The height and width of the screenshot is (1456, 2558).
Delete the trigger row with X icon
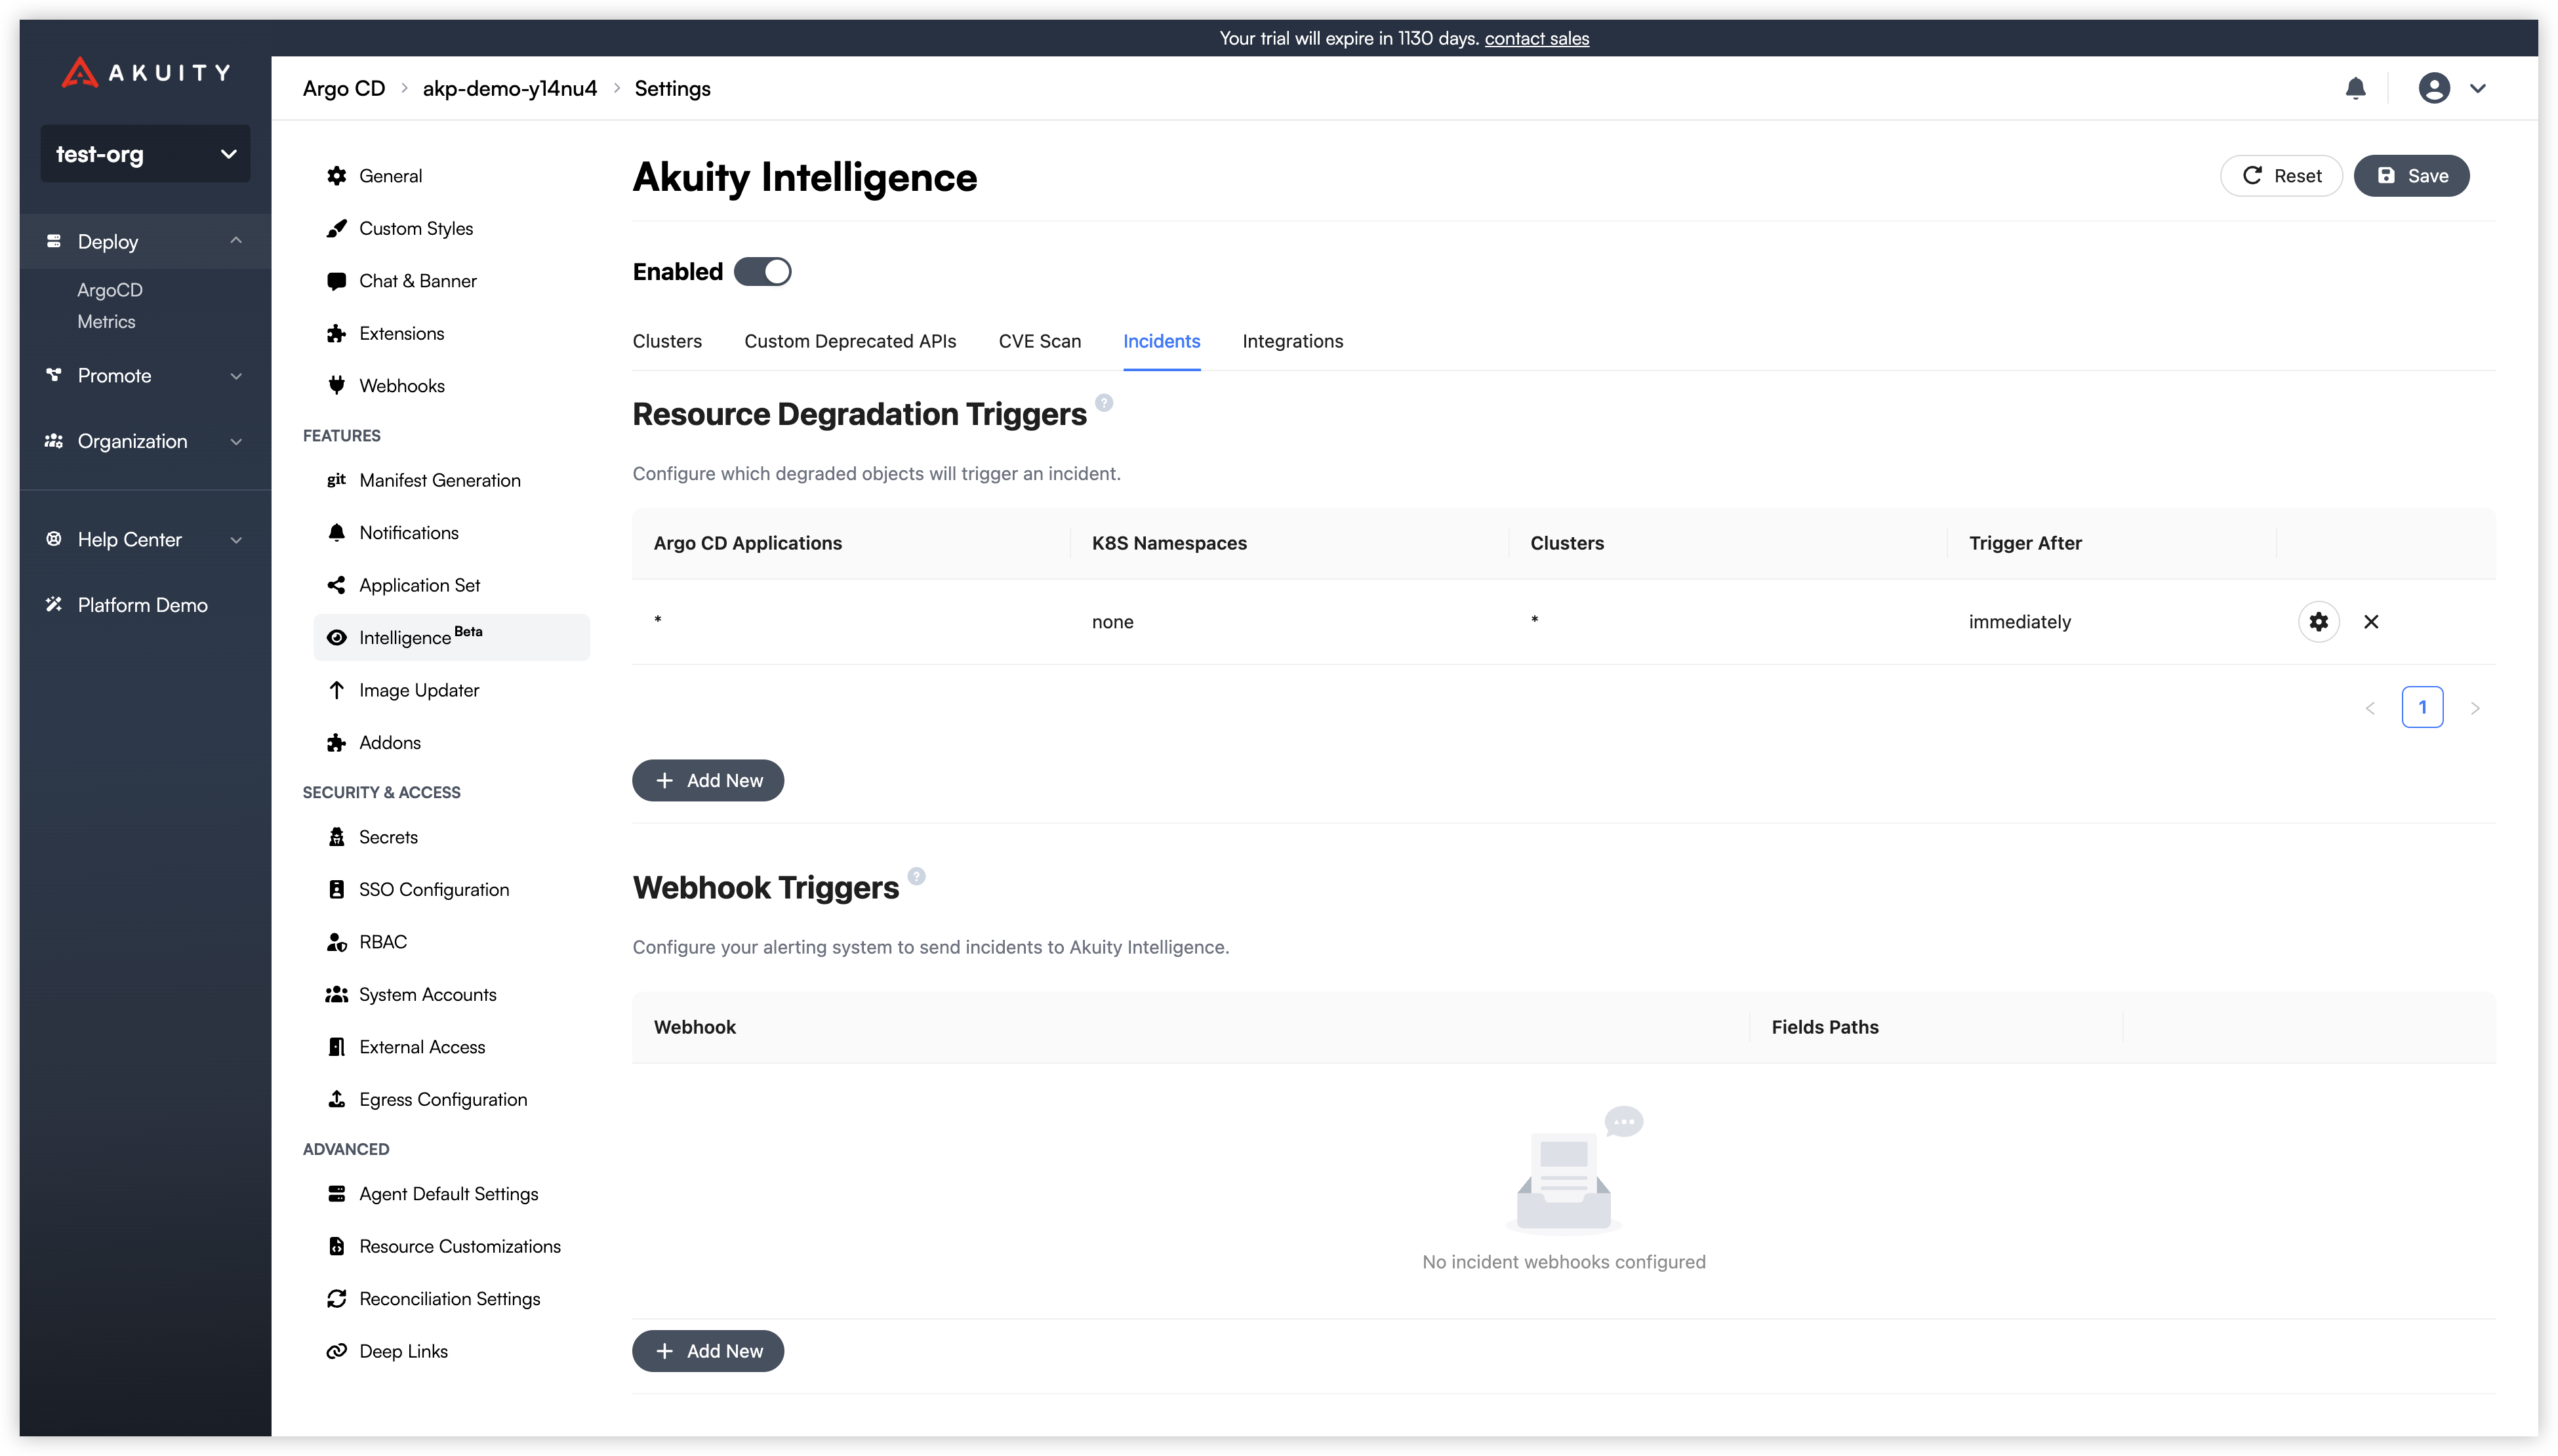(x=2370, y=621)
